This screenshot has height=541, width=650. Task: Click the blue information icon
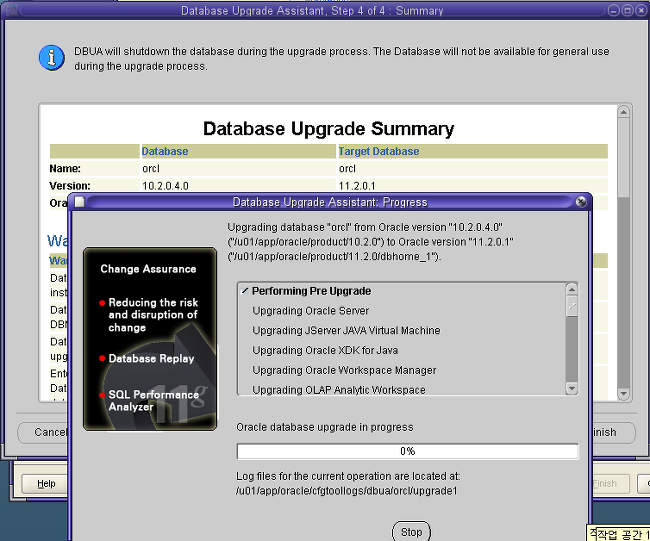point(52,57)
